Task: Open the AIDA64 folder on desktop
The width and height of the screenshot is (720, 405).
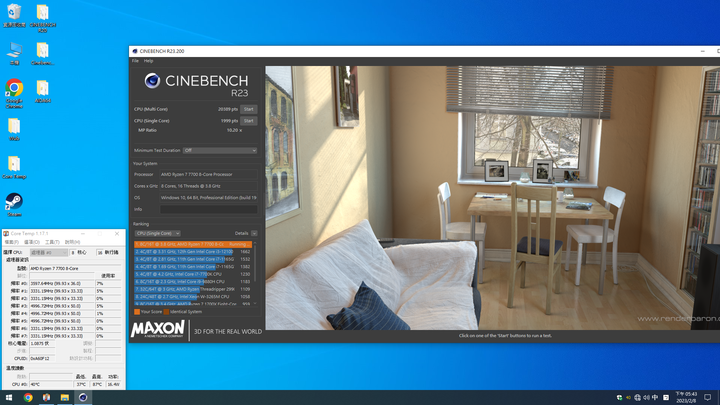Action: point(42,91)
